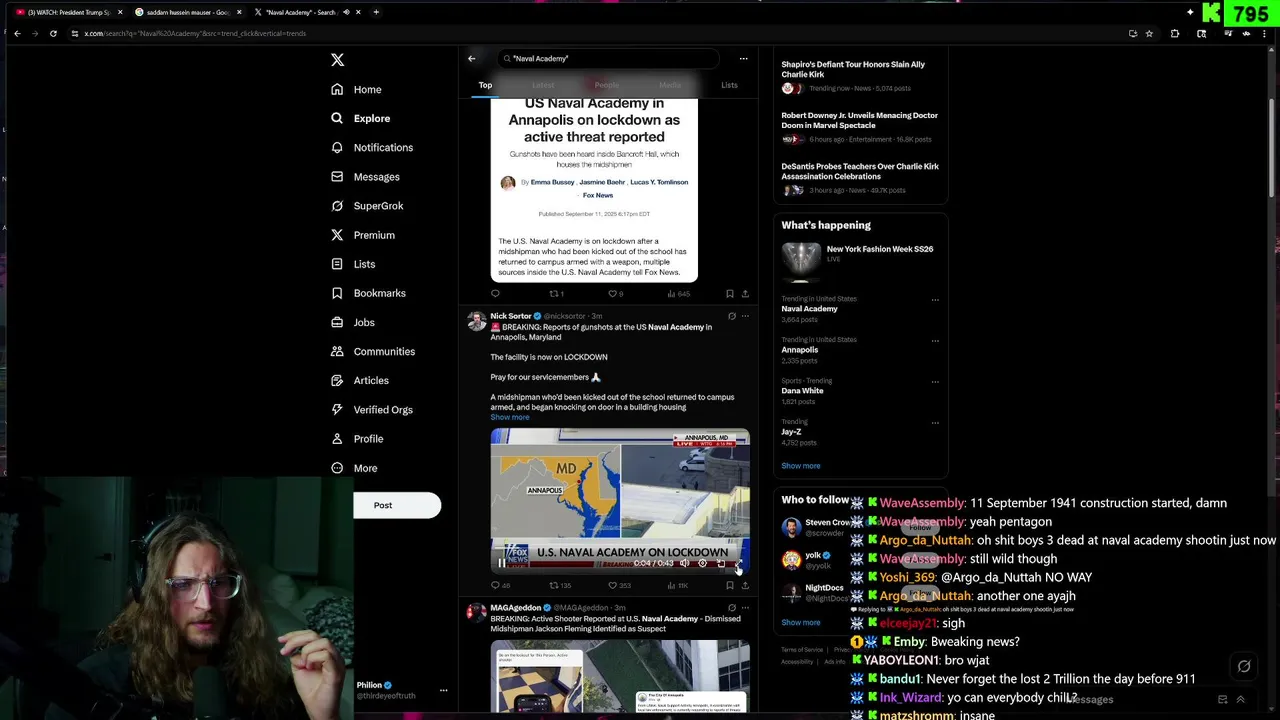Image resolution: width=1280 pixels, height=720 pixels.
Task: Click the Communities people icon
Action: 337,351
